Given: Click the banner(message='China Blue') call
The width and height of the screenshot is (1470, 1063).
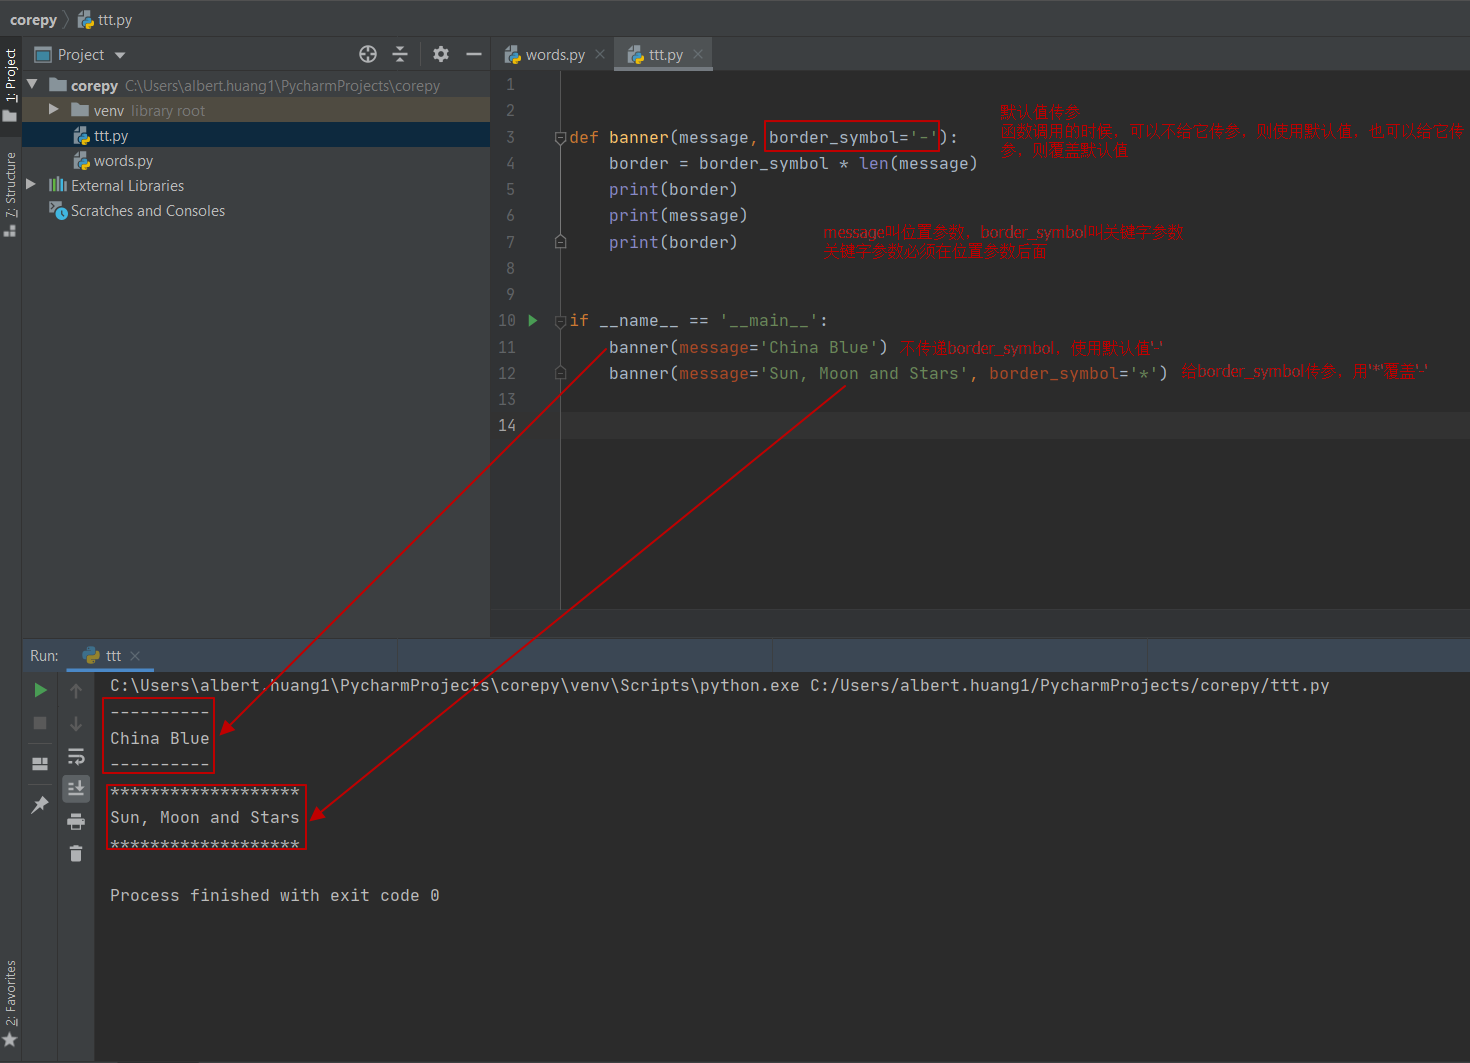Looking at the screenshot, I should click(748, 347).
